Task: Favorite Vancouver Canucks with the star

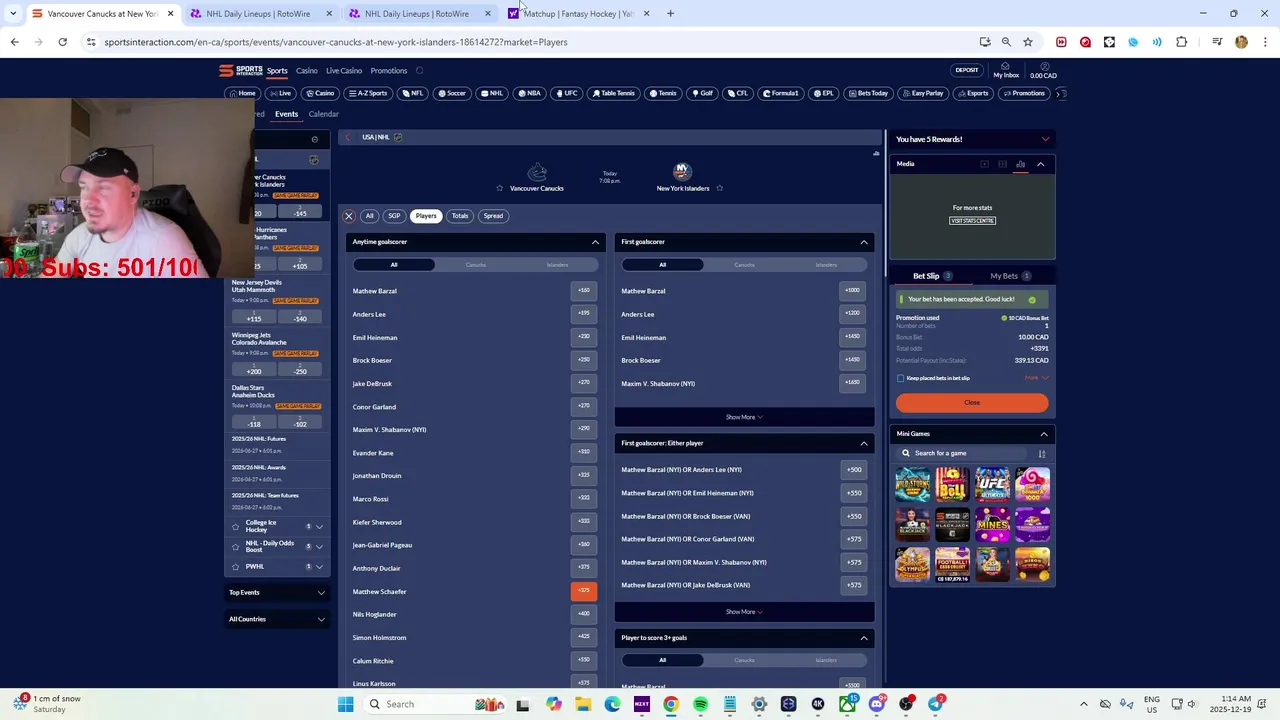Action: pos(500,188)
